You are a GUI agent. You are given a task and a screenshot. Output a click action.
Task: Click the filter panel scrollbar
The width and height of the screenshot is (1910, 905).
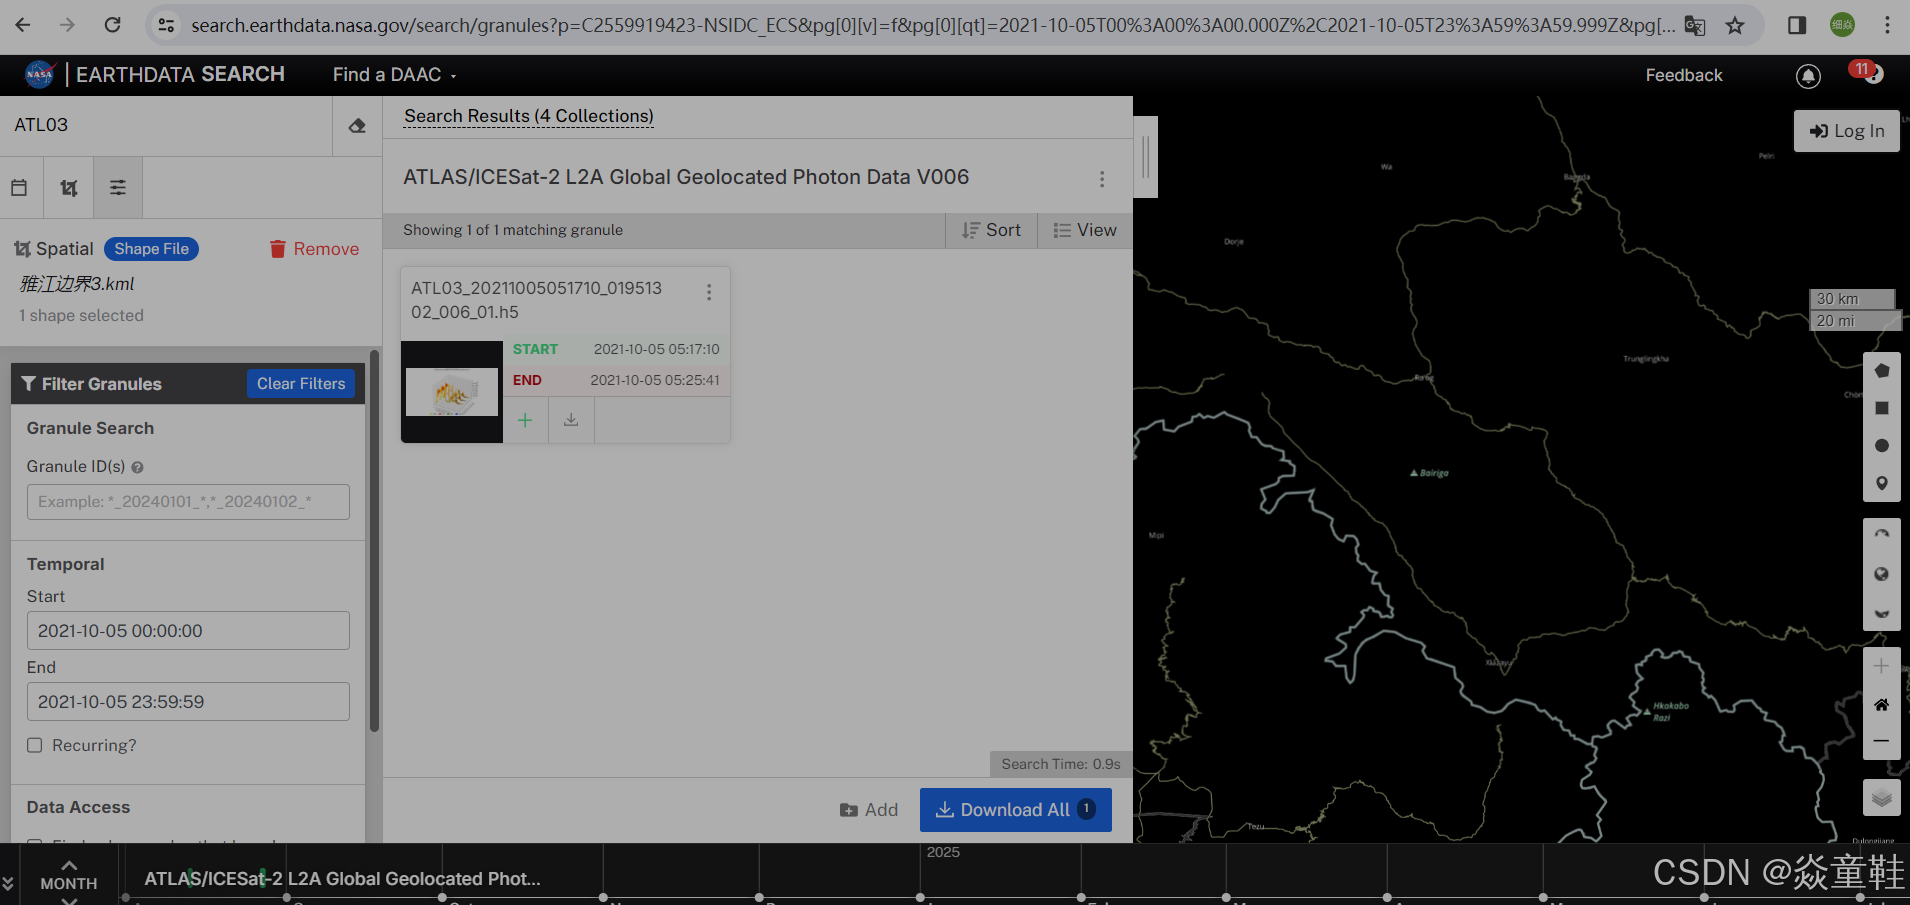pyautogui.click(x=374, y=540)
